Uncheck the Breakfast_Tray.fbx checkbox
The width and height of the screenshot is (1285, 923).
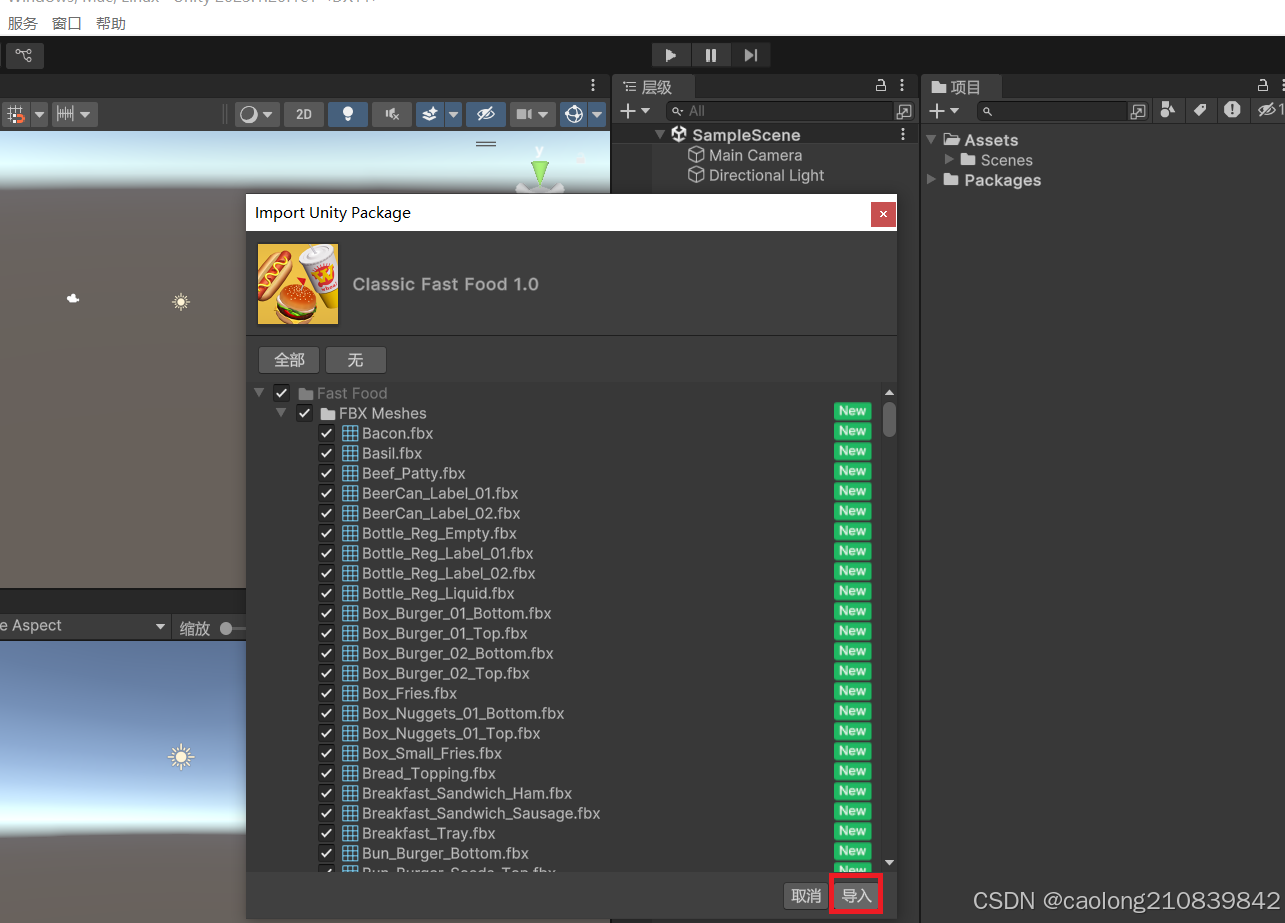point(326,833)
